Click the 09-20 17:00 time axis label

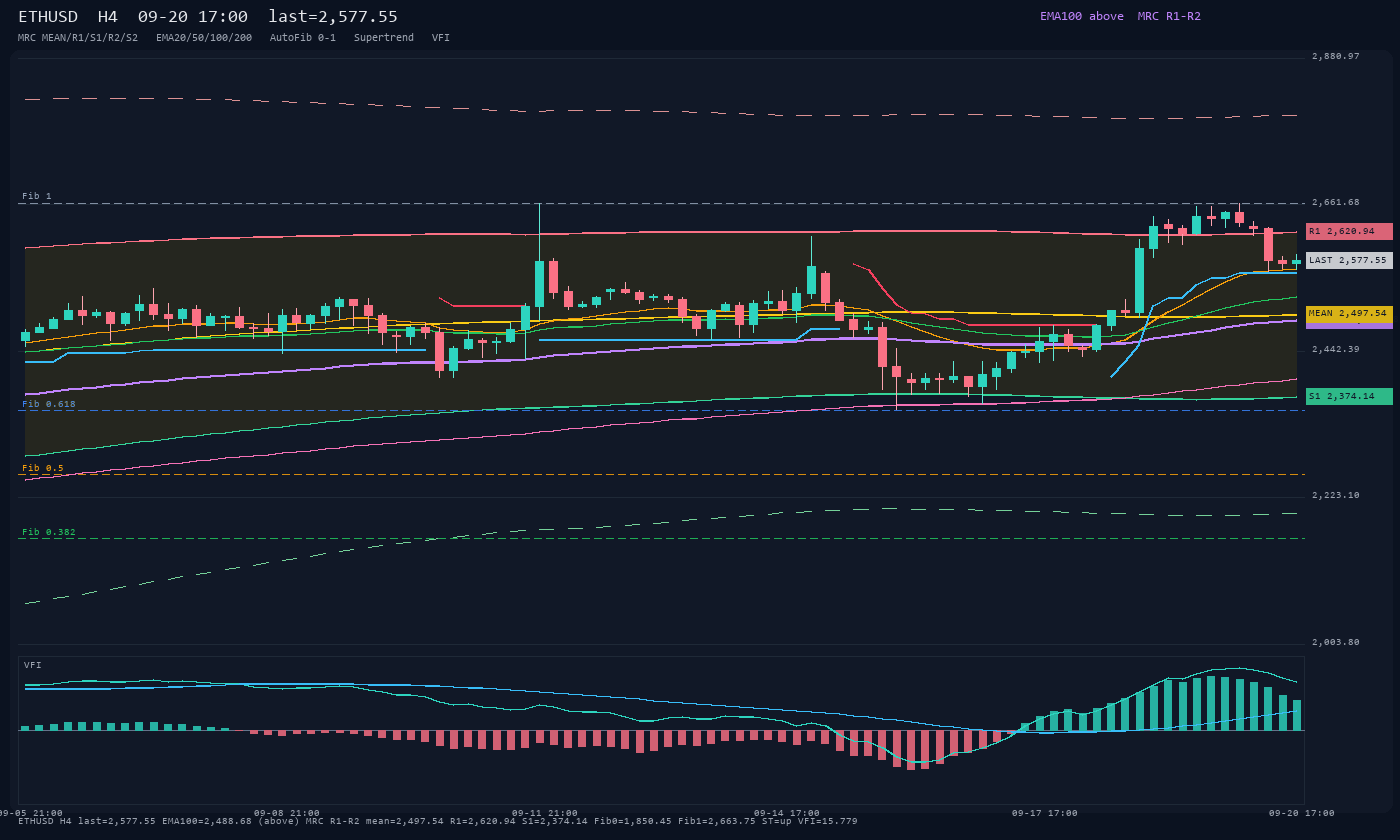(1302, 813)
